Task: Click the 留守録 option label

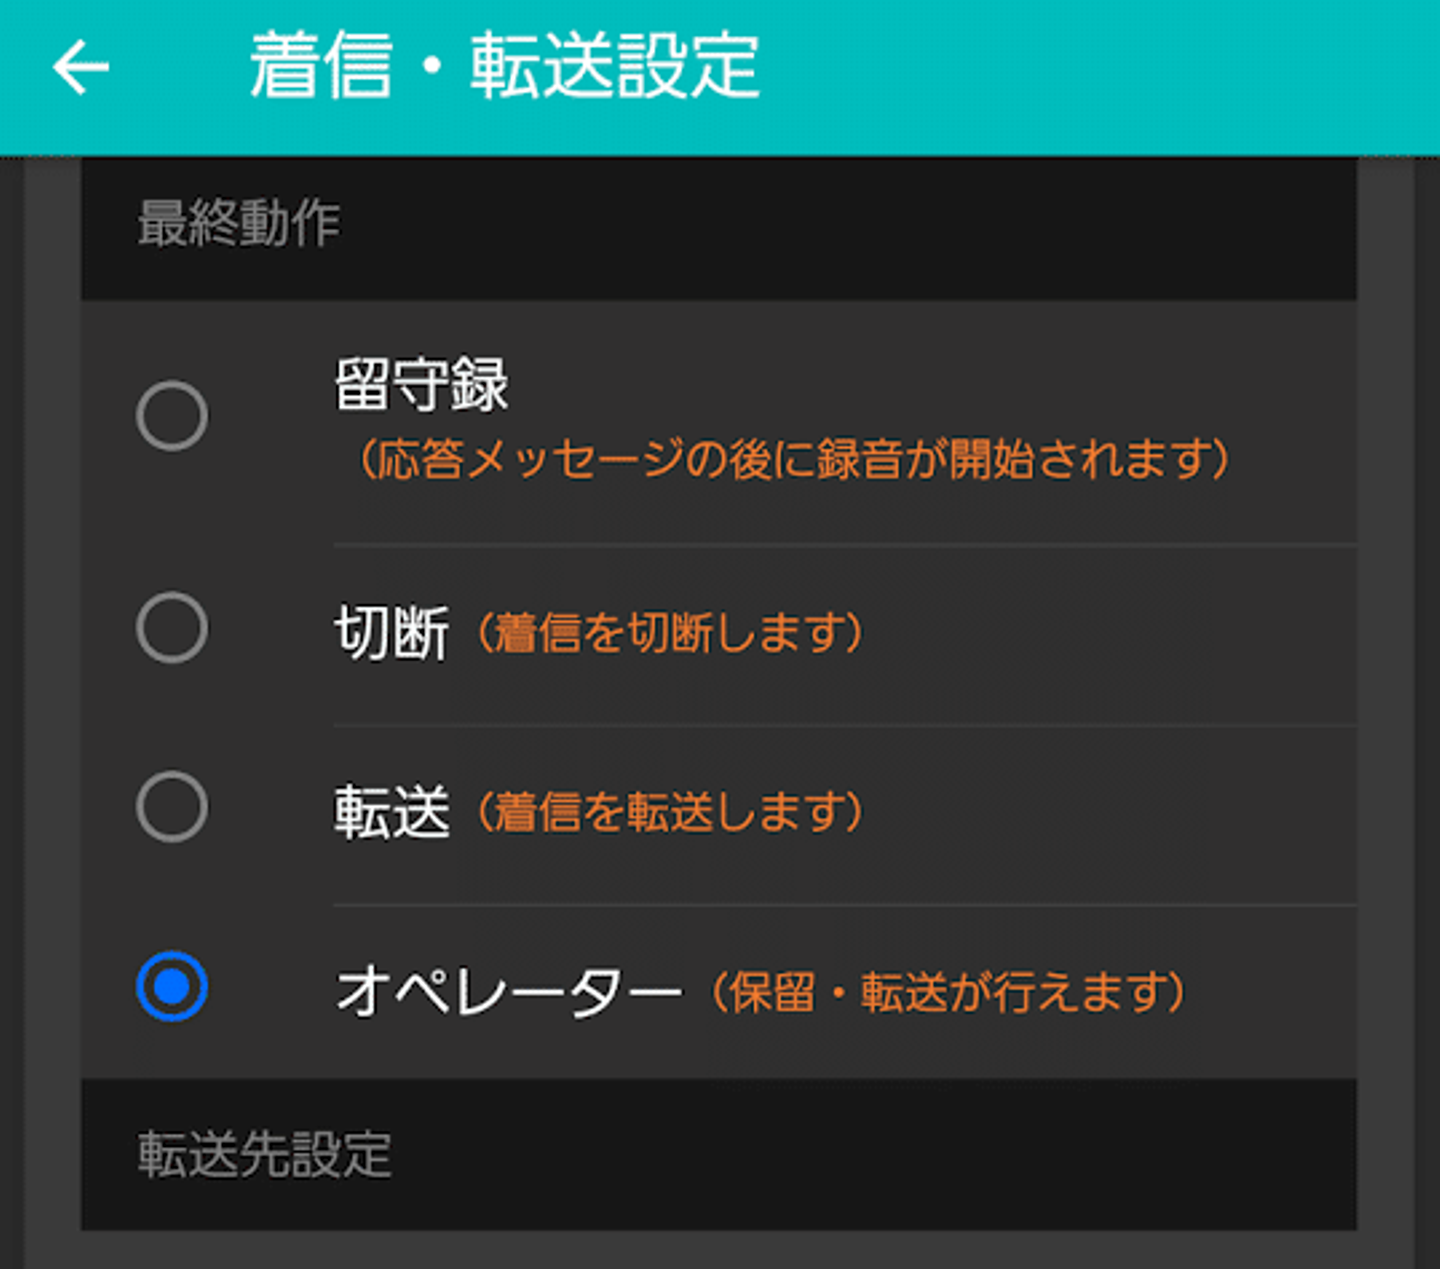Action: click(x=421, y=385)
